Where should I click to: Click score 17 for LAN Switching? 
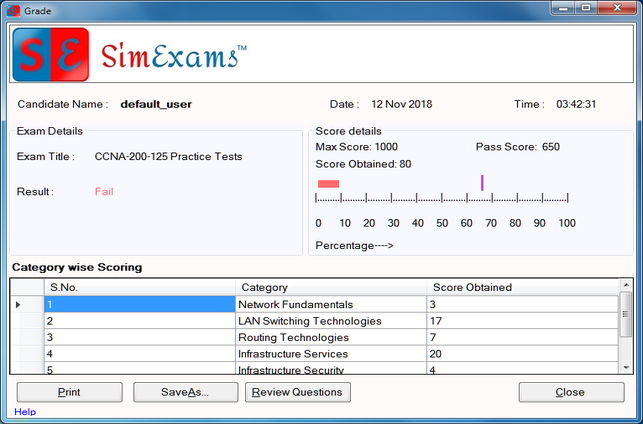522,321
